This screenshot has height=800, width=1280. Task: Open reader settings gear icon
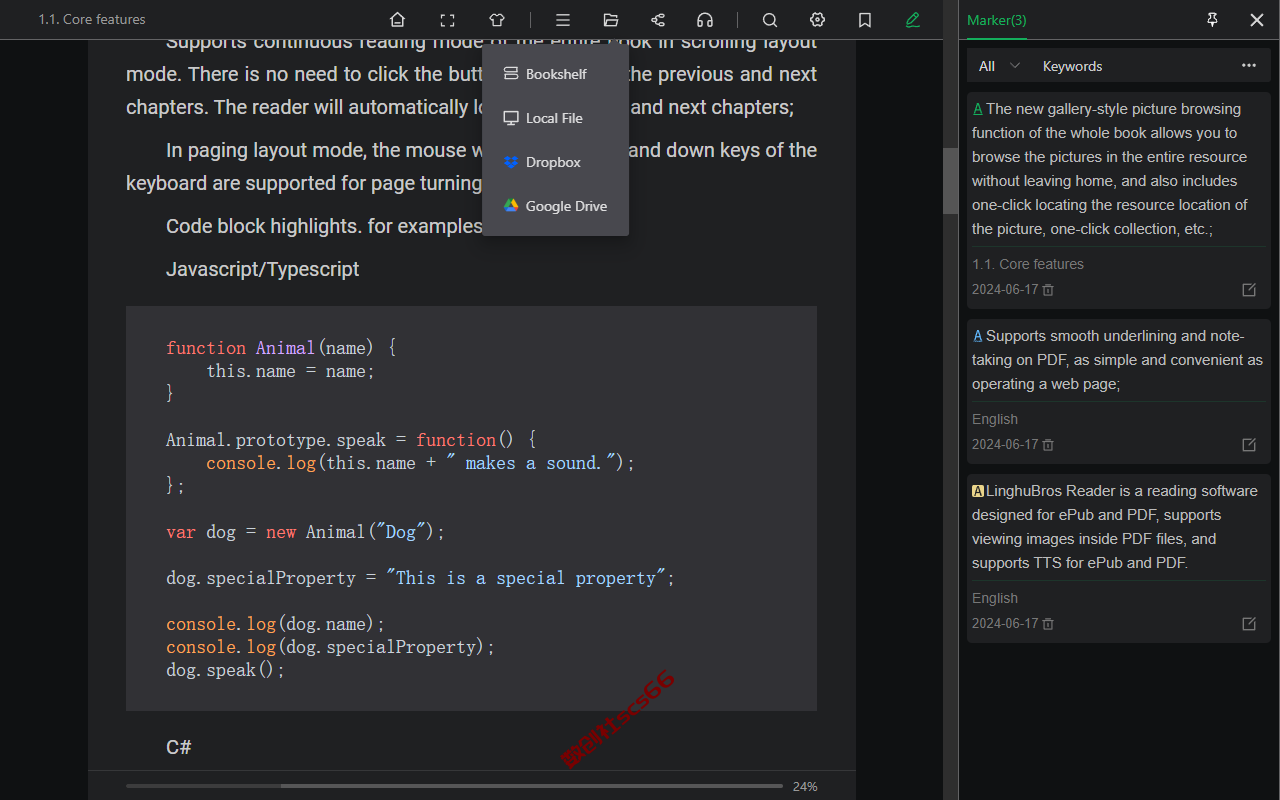[818, 20]
